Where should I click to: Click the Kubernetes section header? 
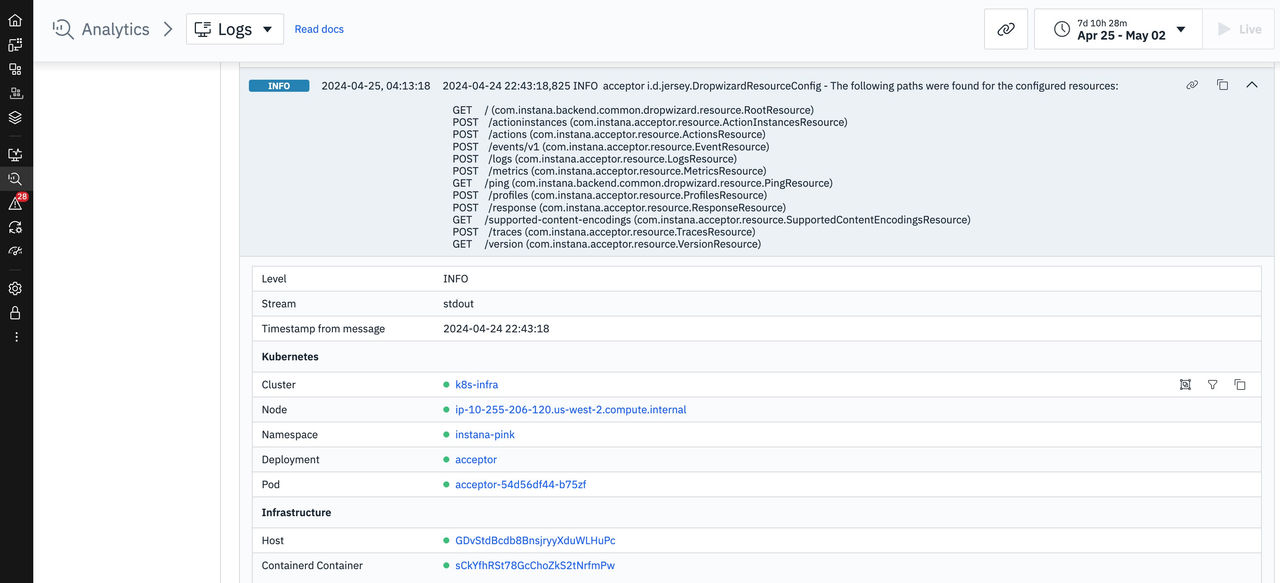coord(290,356)
